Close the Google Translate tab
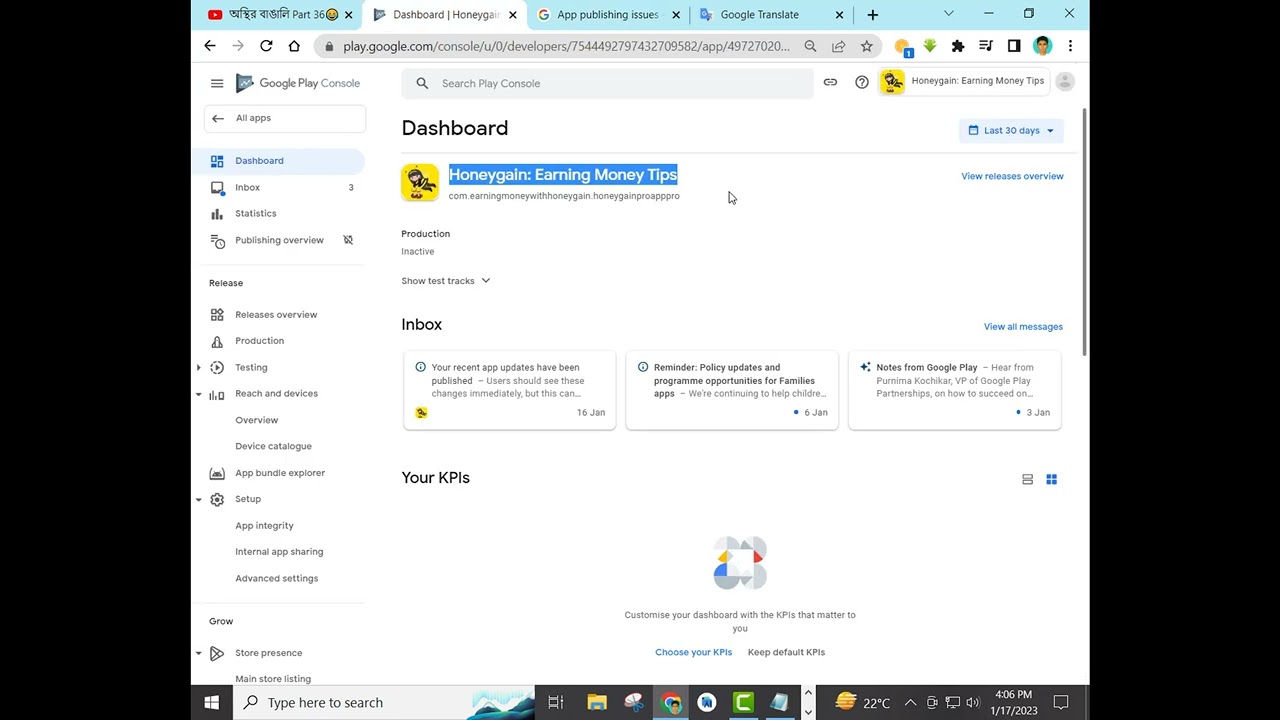 pyautogui.click(x=839, y=15)
